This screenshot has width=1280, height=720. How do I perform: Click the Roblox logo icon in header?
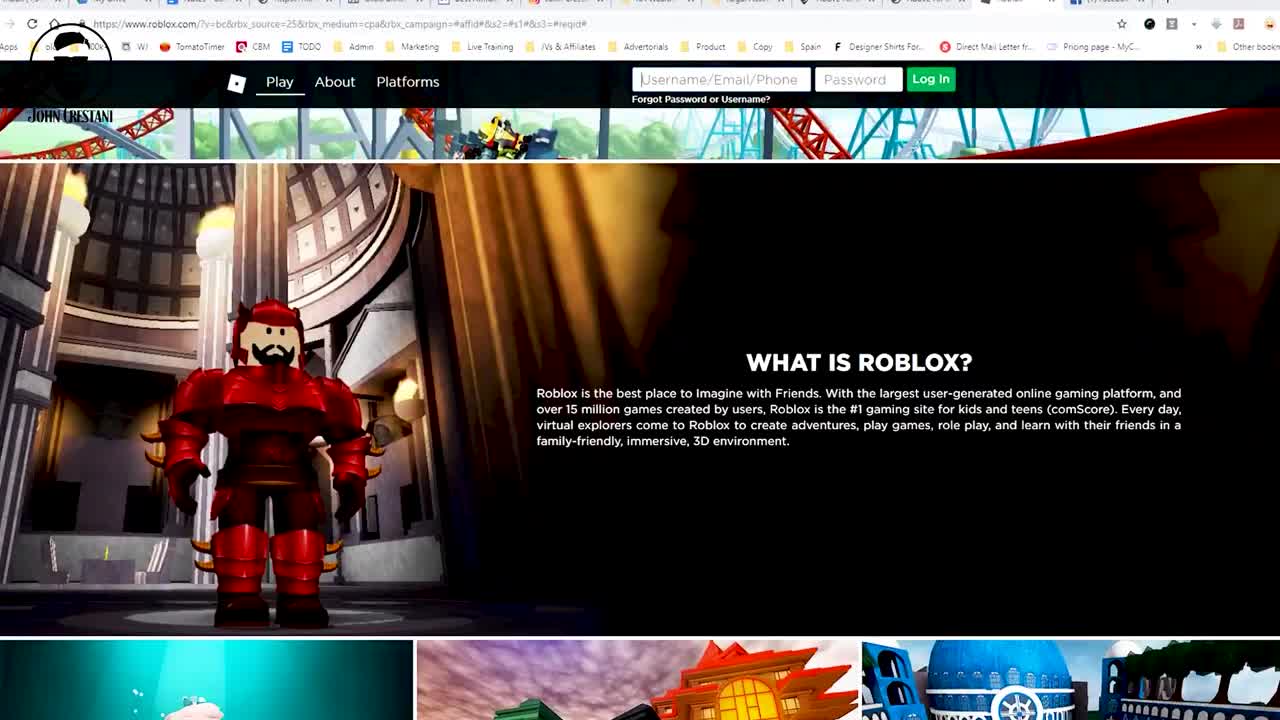coord(236,83)
